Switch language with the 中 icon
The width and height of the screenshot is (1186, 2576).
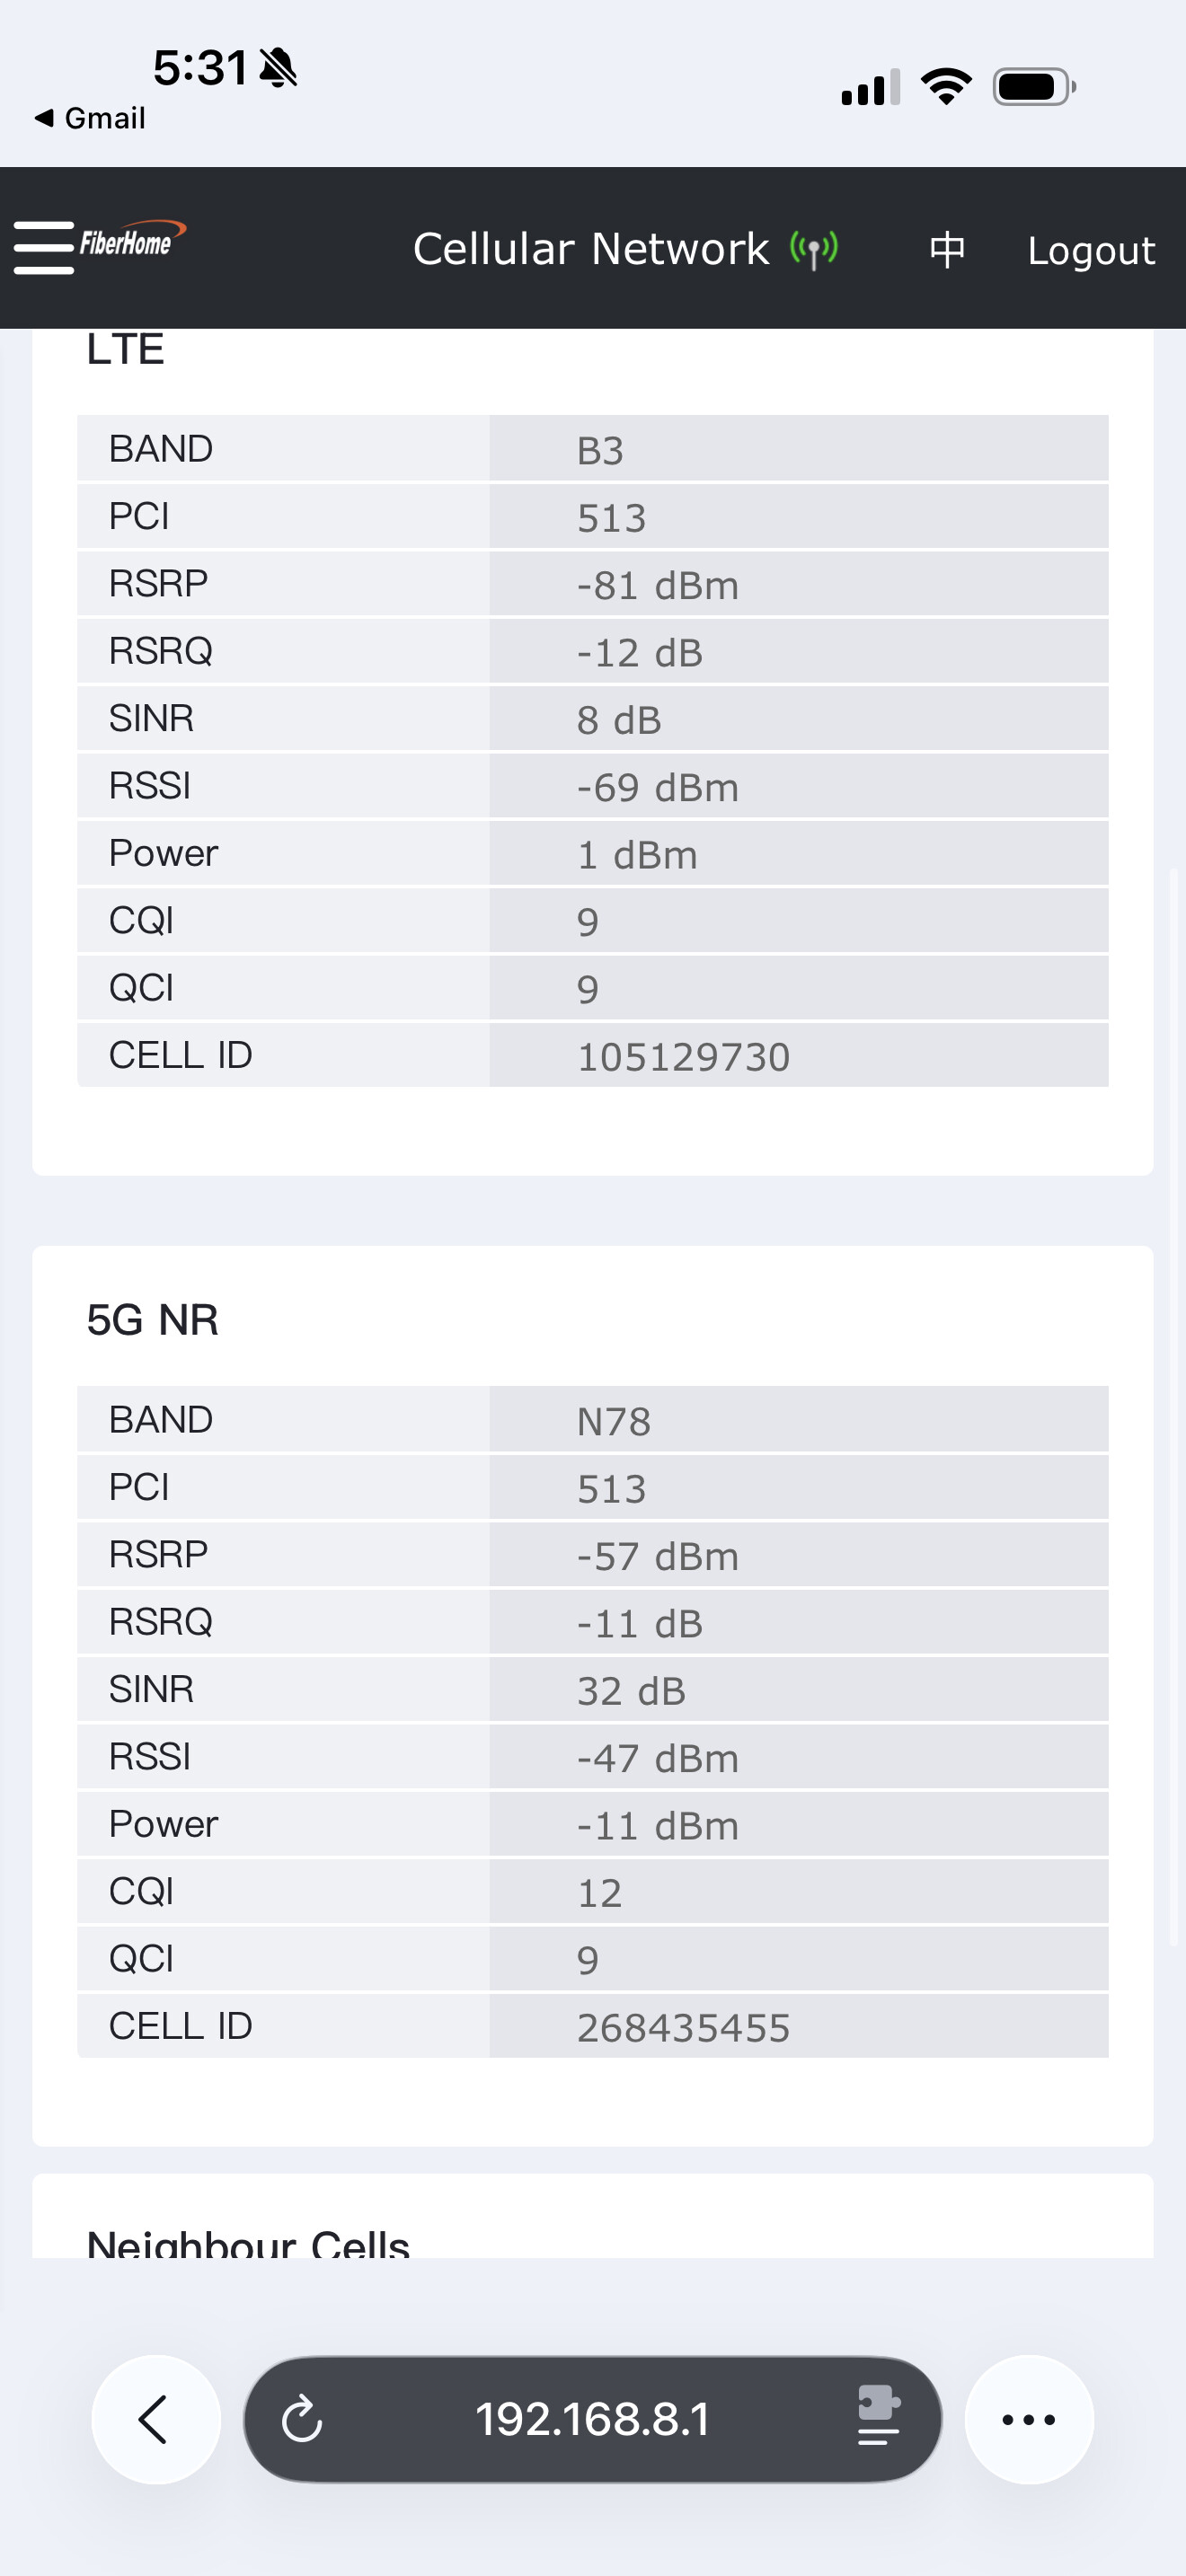[x=947, y=249]
